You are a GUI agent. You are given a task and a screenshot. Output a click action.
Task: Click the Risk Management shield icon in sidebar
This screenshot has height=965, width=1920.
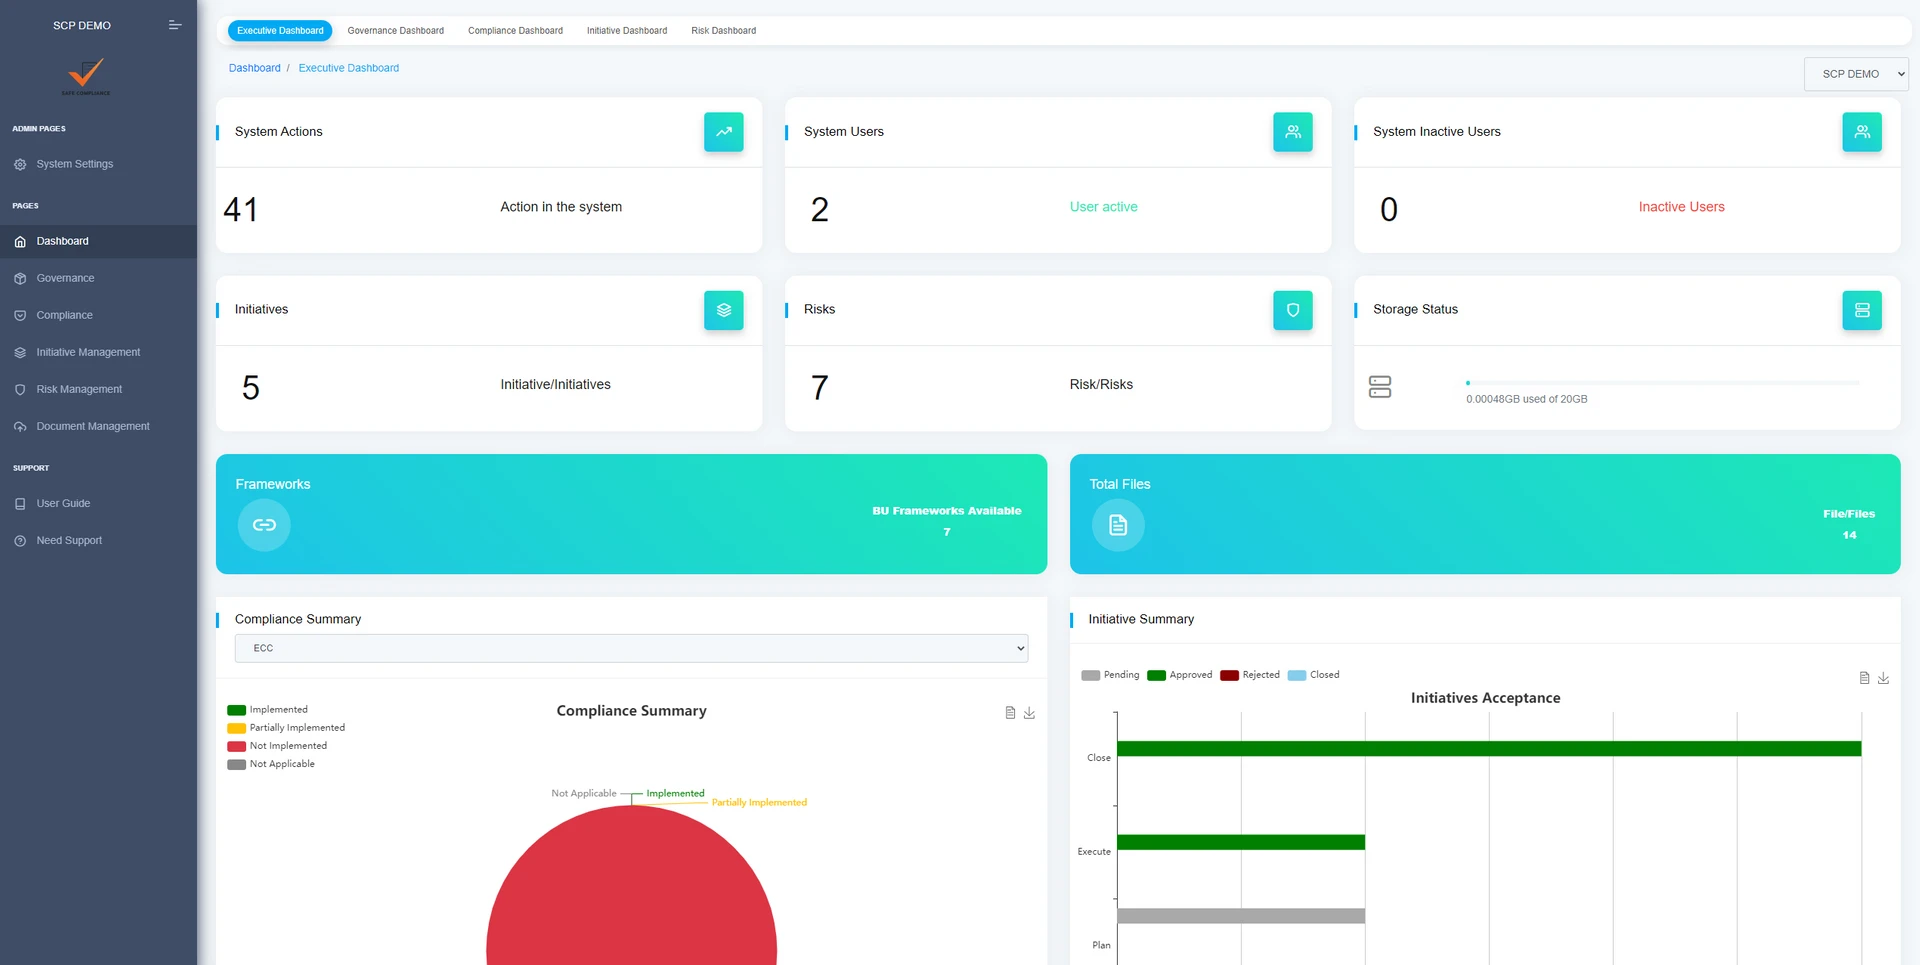pyautogui.click(x=20, y=389)
